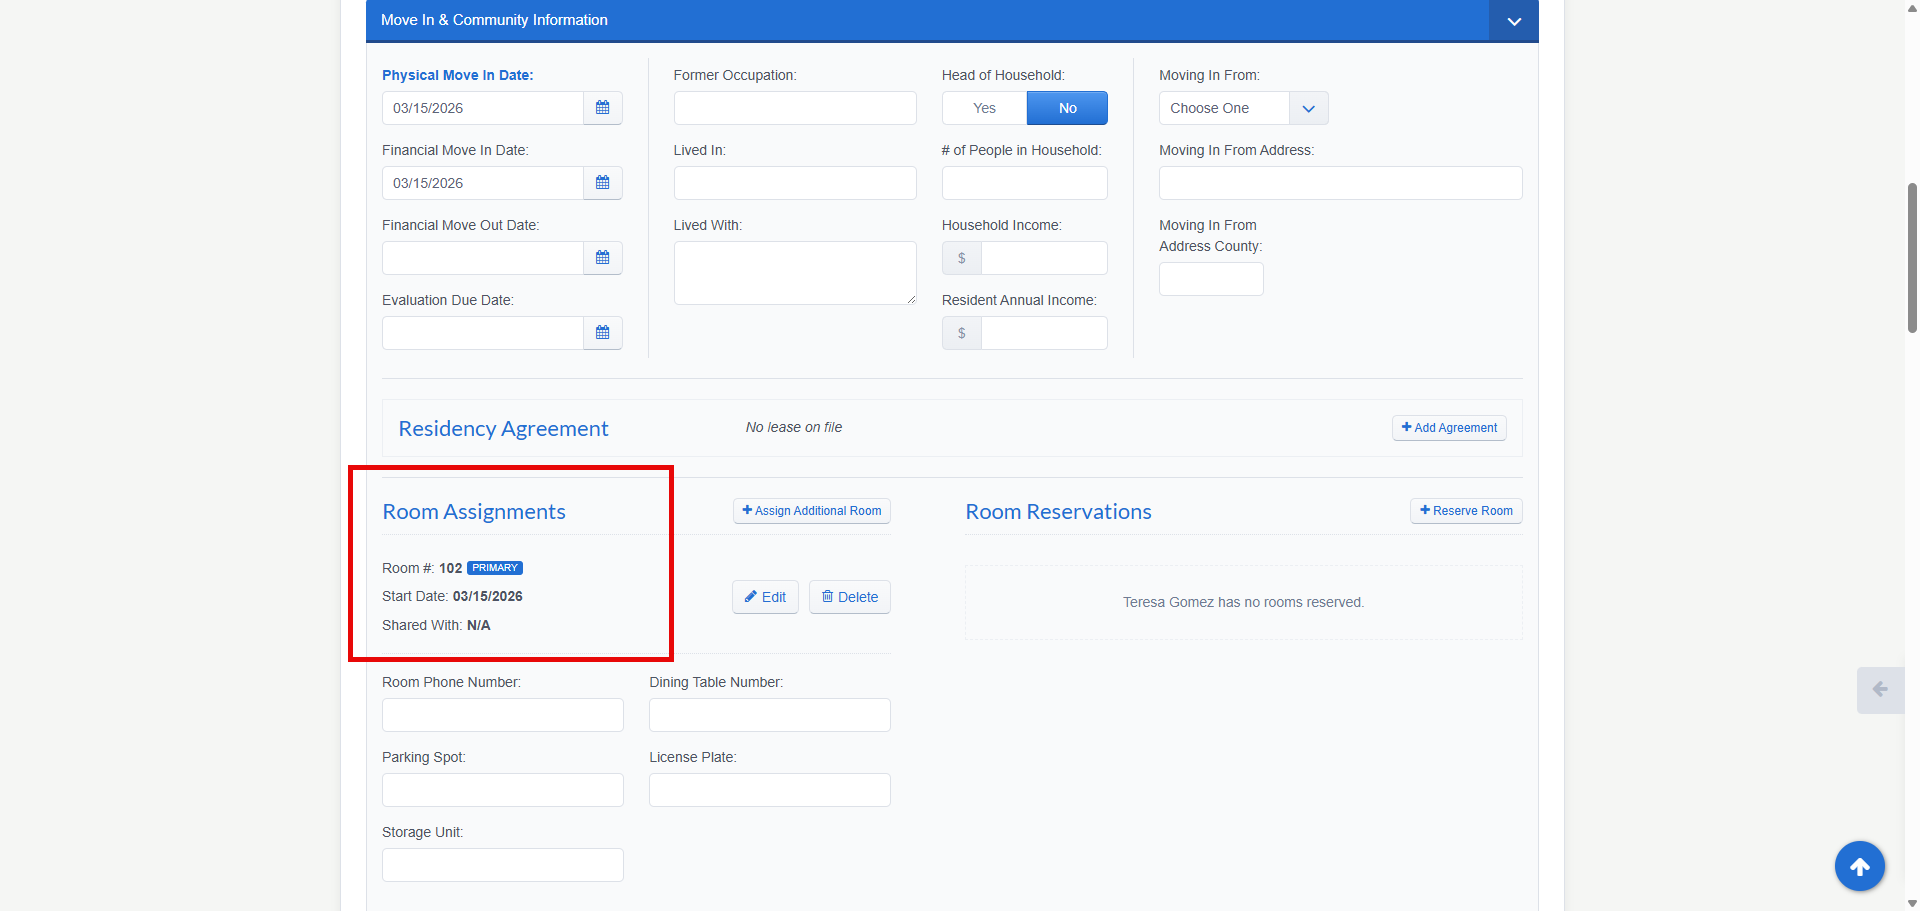The image size is (1920, 911).
Task: Click the Room Phone Number input
Action: 503,715
